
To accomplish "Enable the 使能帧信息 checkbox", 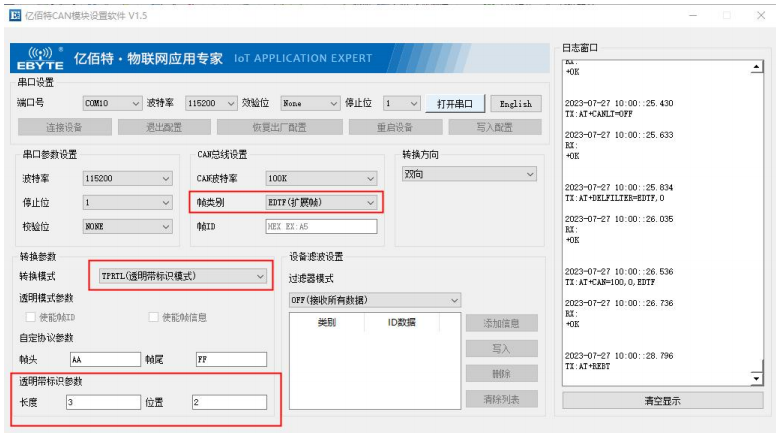I will point(154,318).
